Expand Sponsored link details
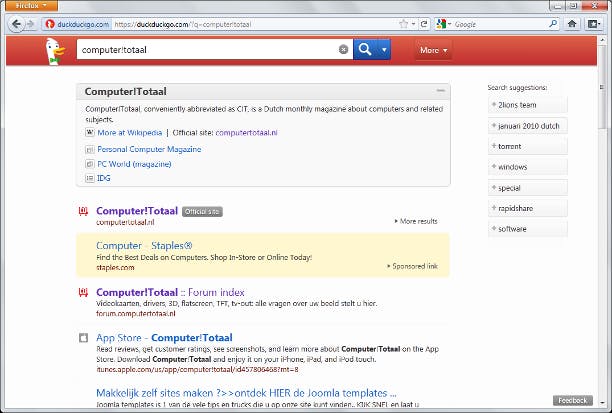Screen dimensions: 612x413 click(412, 266)
